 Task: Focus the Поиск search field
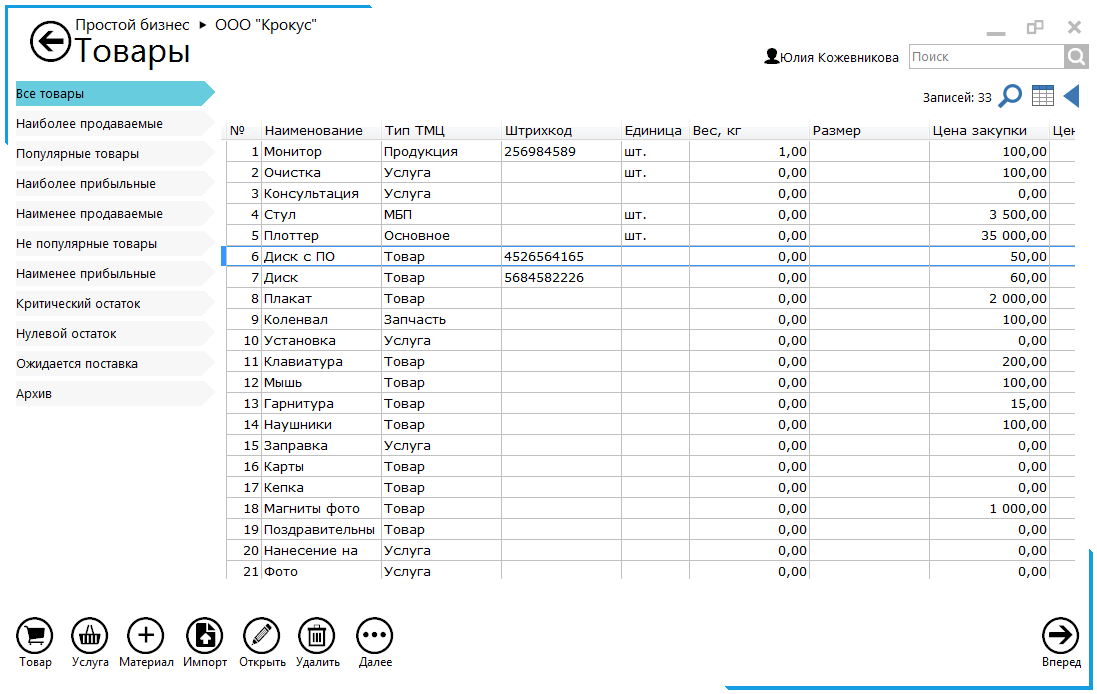(x=986, y=57)
